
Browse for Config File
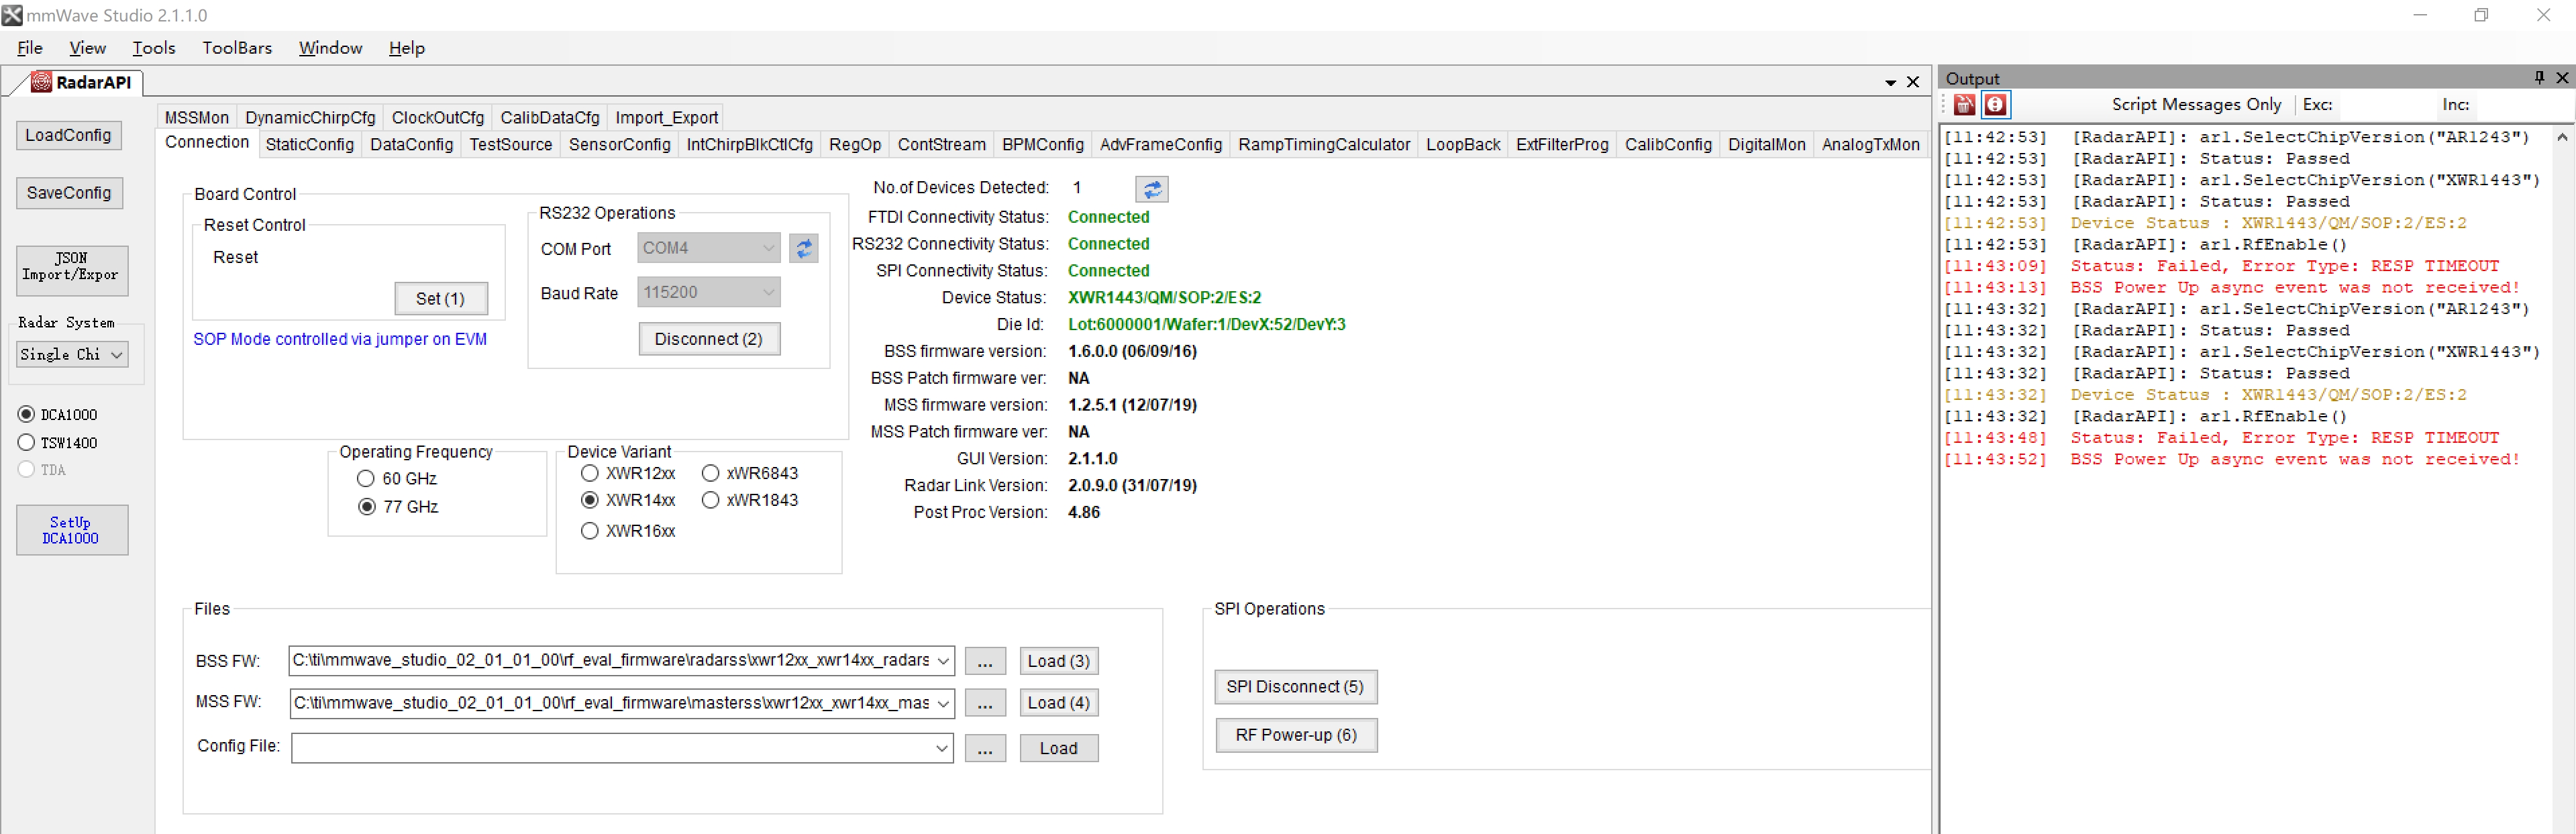click(985, 748)
